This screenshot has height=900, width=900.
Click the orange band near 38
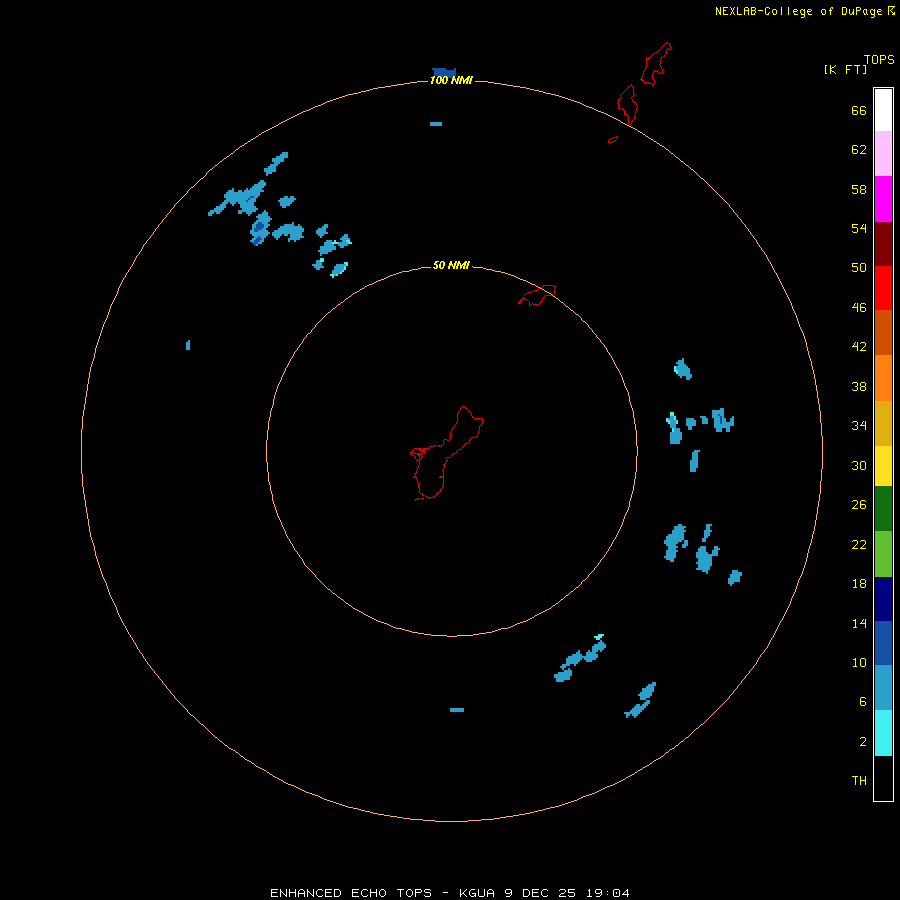click(883, 378)
